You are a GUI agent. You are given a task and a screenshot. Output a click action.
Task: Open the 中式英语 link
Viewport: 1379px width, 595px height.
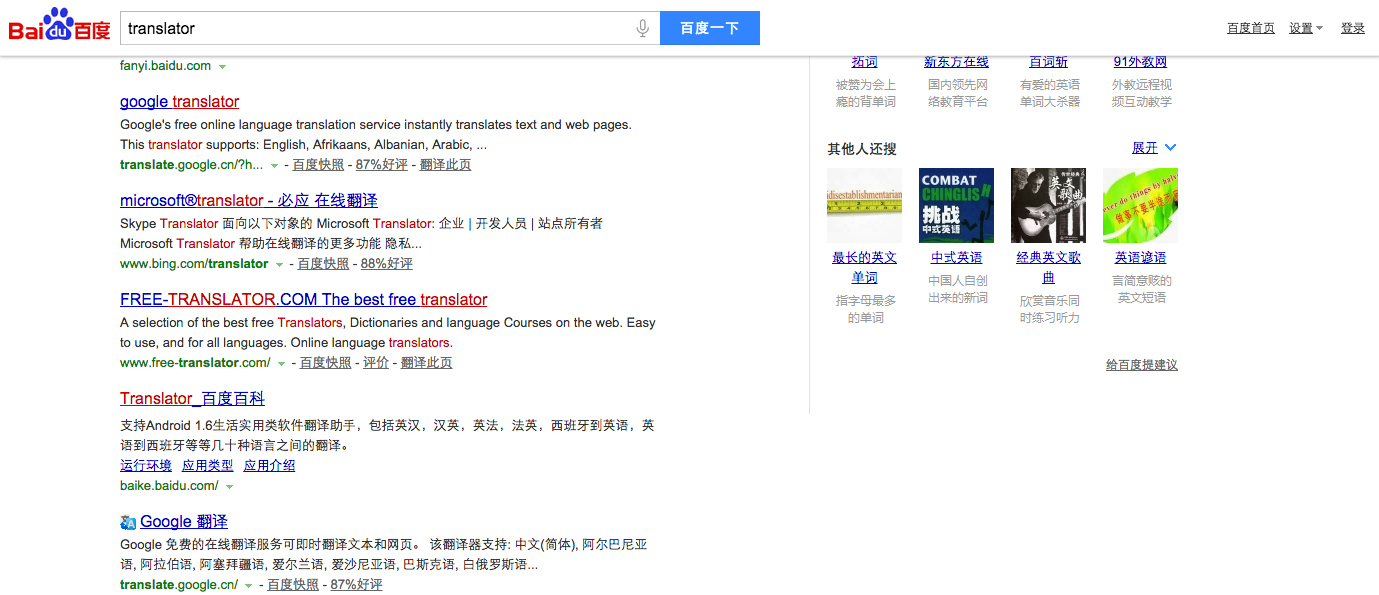956,257
